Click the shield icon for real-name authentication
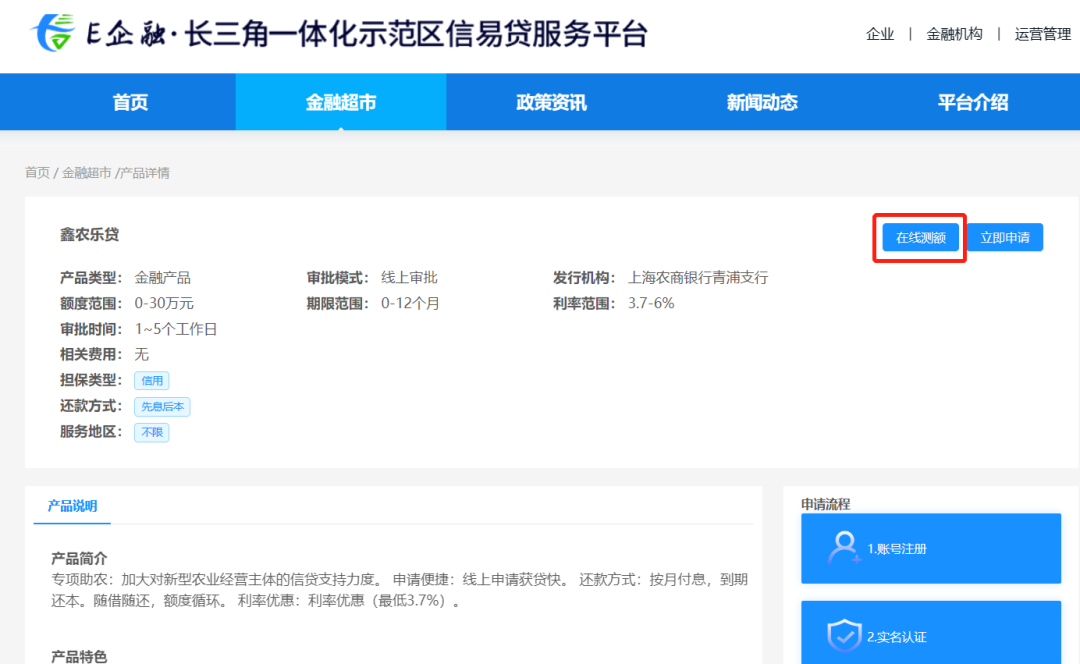Viewport: 1080px width, 664px height. click(x=844, y=636)
